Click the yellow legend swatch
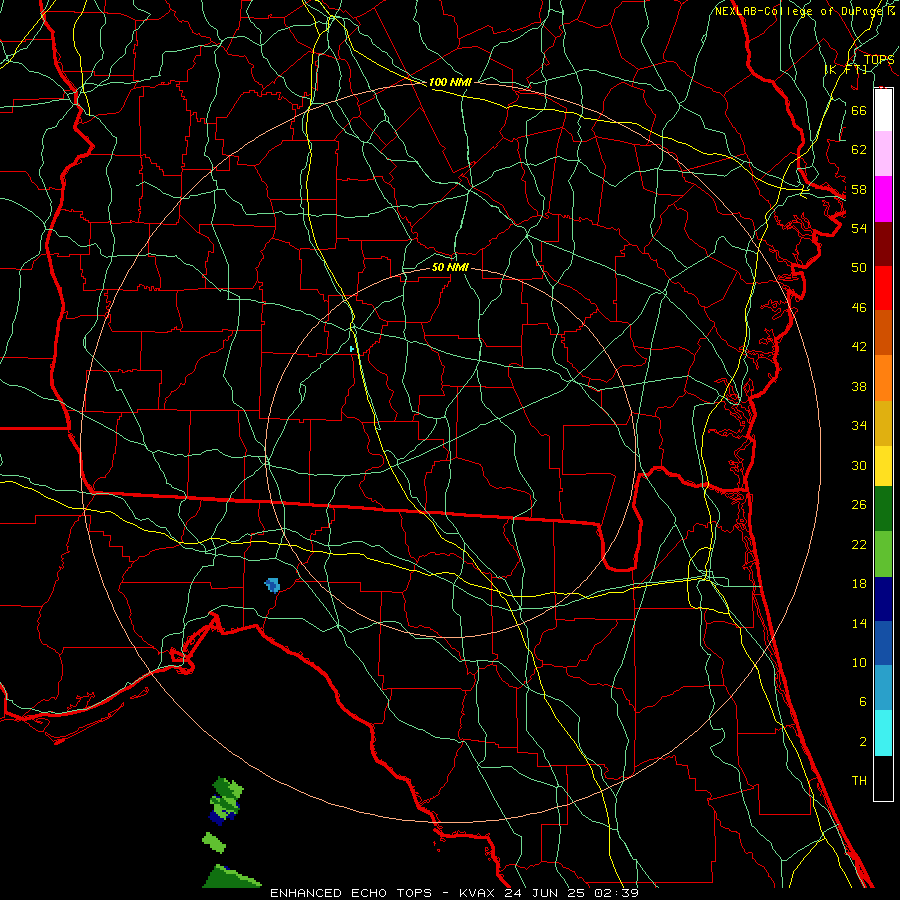Viewport: 900px width, 900px height. 883,465
